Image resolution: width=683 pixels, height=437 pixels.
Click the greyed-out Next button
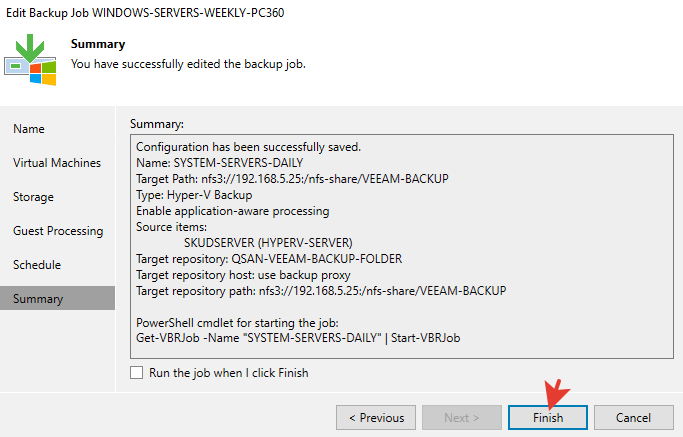pyautogui.click(x=462, y=418)
